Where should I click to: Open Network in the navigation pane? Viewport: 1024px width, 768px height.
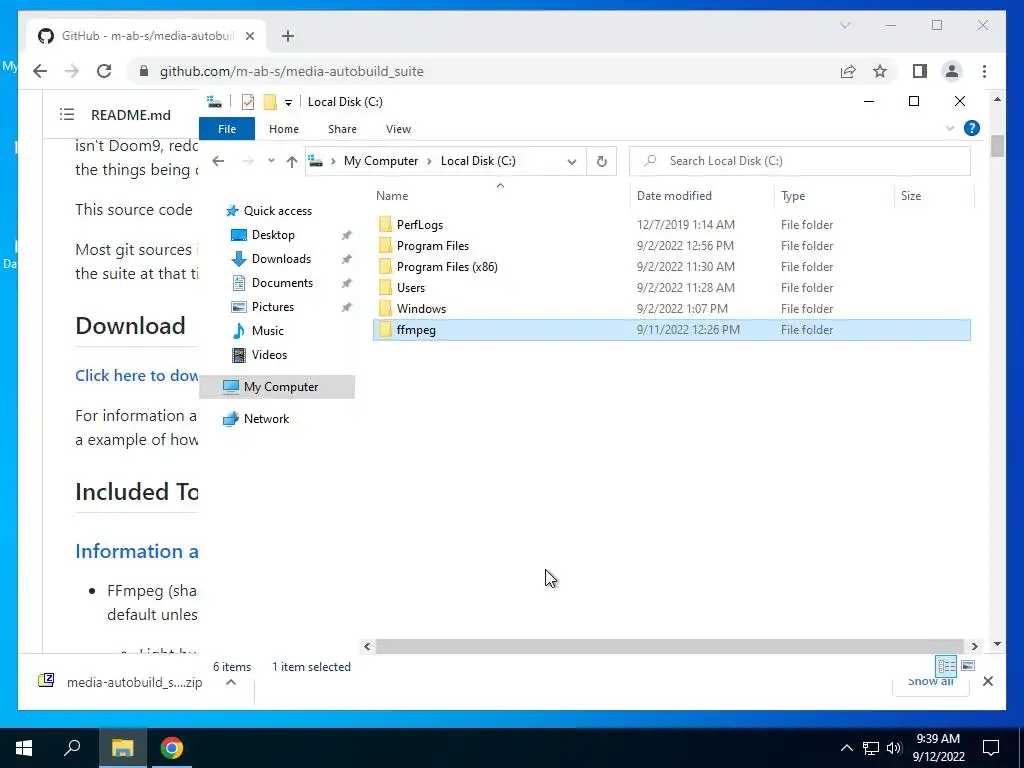tap(266, 419)
